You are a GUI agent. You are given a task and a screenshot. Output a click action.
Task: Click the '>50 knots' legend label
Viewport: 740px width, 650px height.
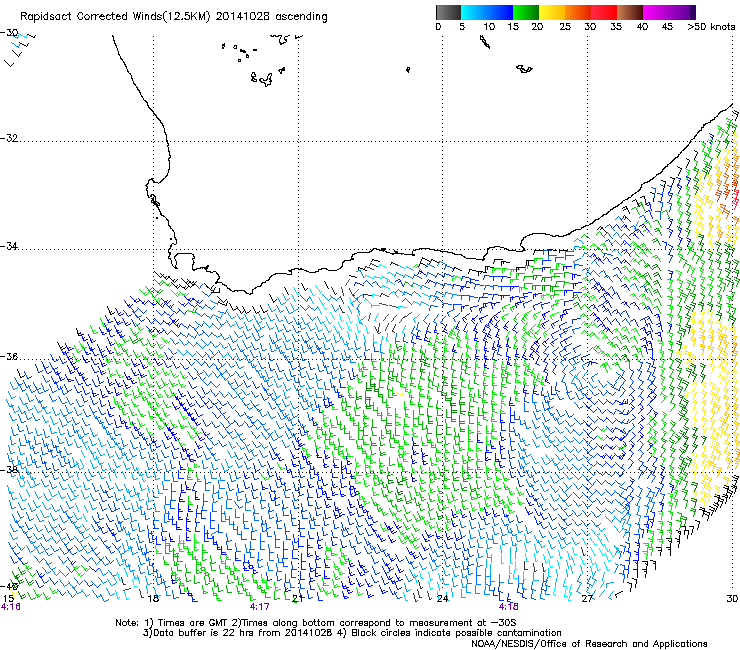[711, 26]
